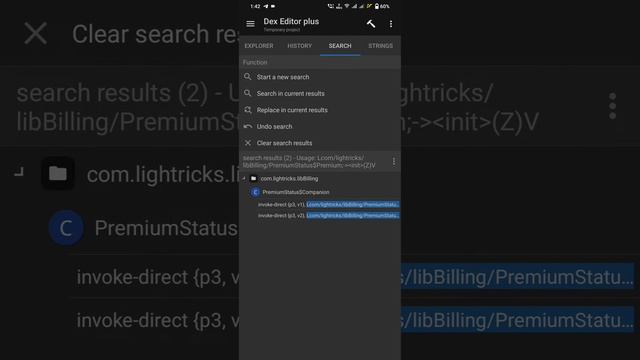Click the blue C class icon
The height and width of the screenshot is (360, 640).
tap(256, 192)
